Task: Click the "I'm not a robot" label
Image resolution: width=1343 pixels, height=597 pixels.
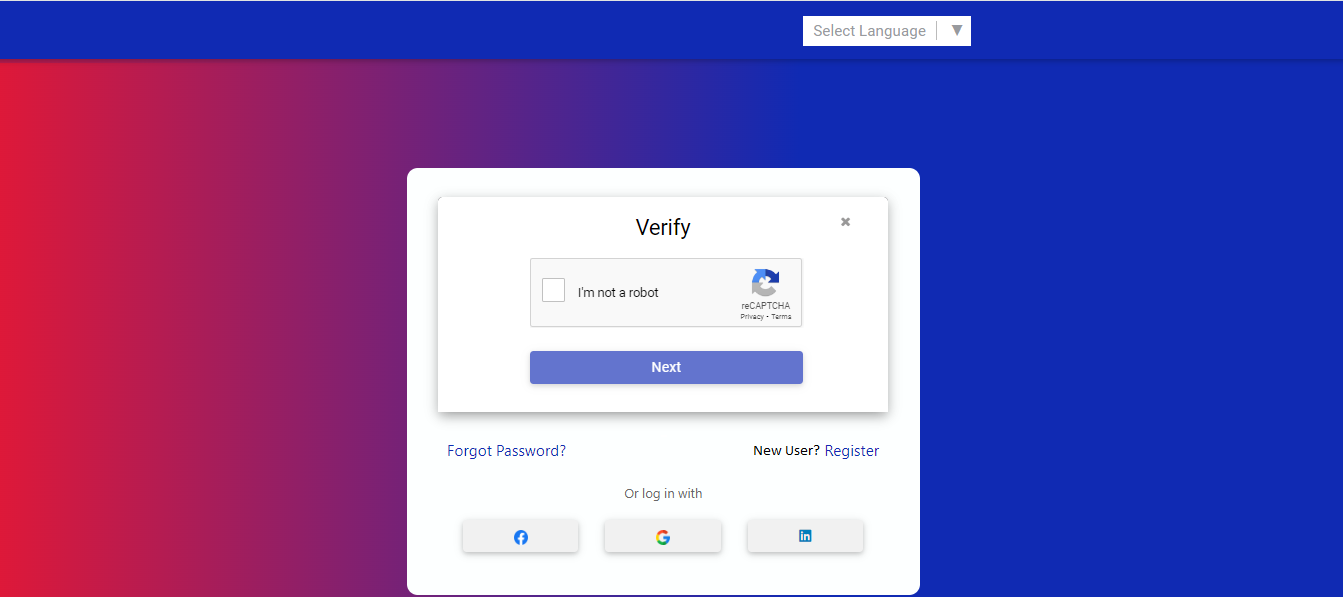Action: [618, 293]
